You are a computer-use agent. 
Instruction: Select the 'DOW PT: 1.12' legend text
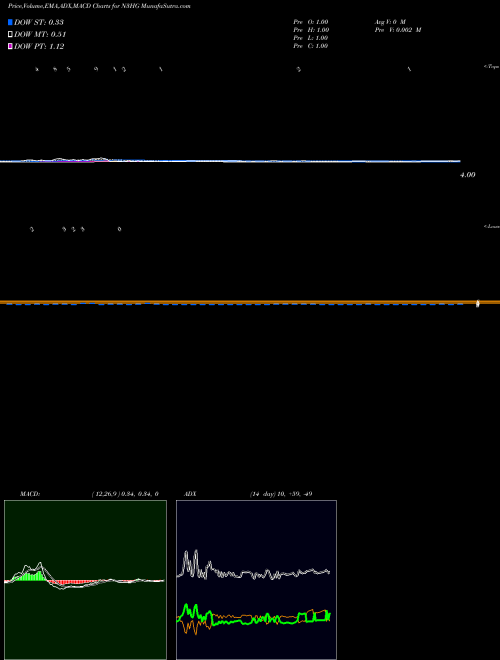39,46
